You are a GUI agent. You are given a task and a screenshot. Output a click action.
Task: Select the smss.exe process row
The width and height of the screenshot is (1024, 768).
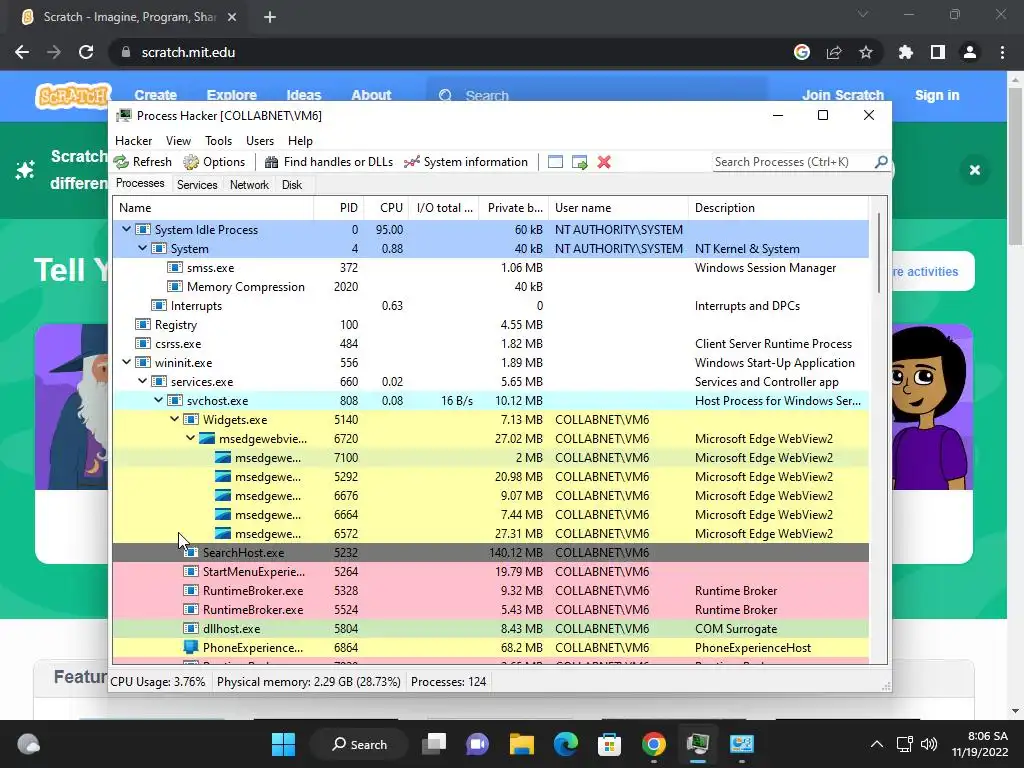tap(490, 268)
